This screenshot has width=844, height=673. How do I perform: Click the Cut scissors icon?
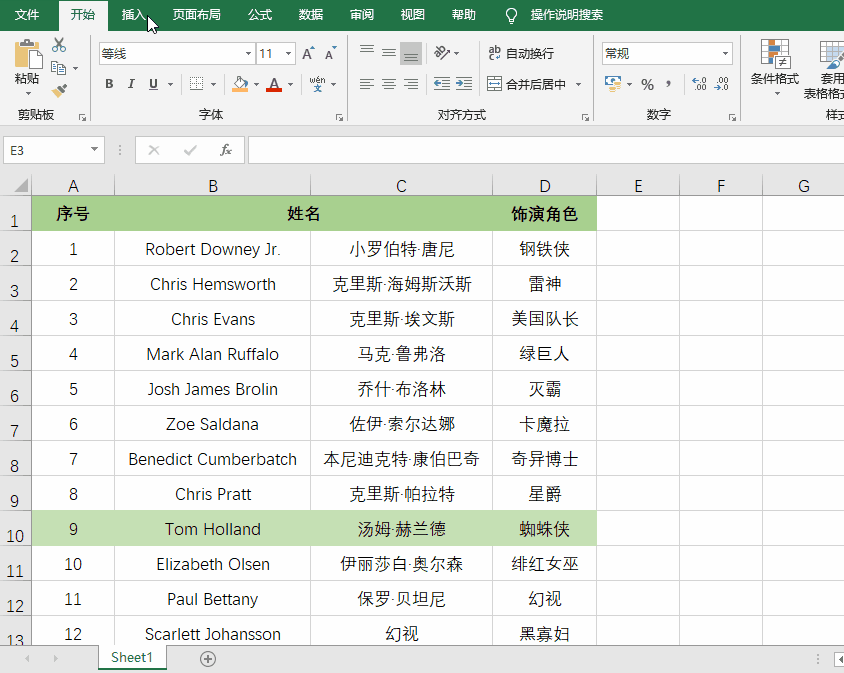pyautogui.click(x=59, y=45)
